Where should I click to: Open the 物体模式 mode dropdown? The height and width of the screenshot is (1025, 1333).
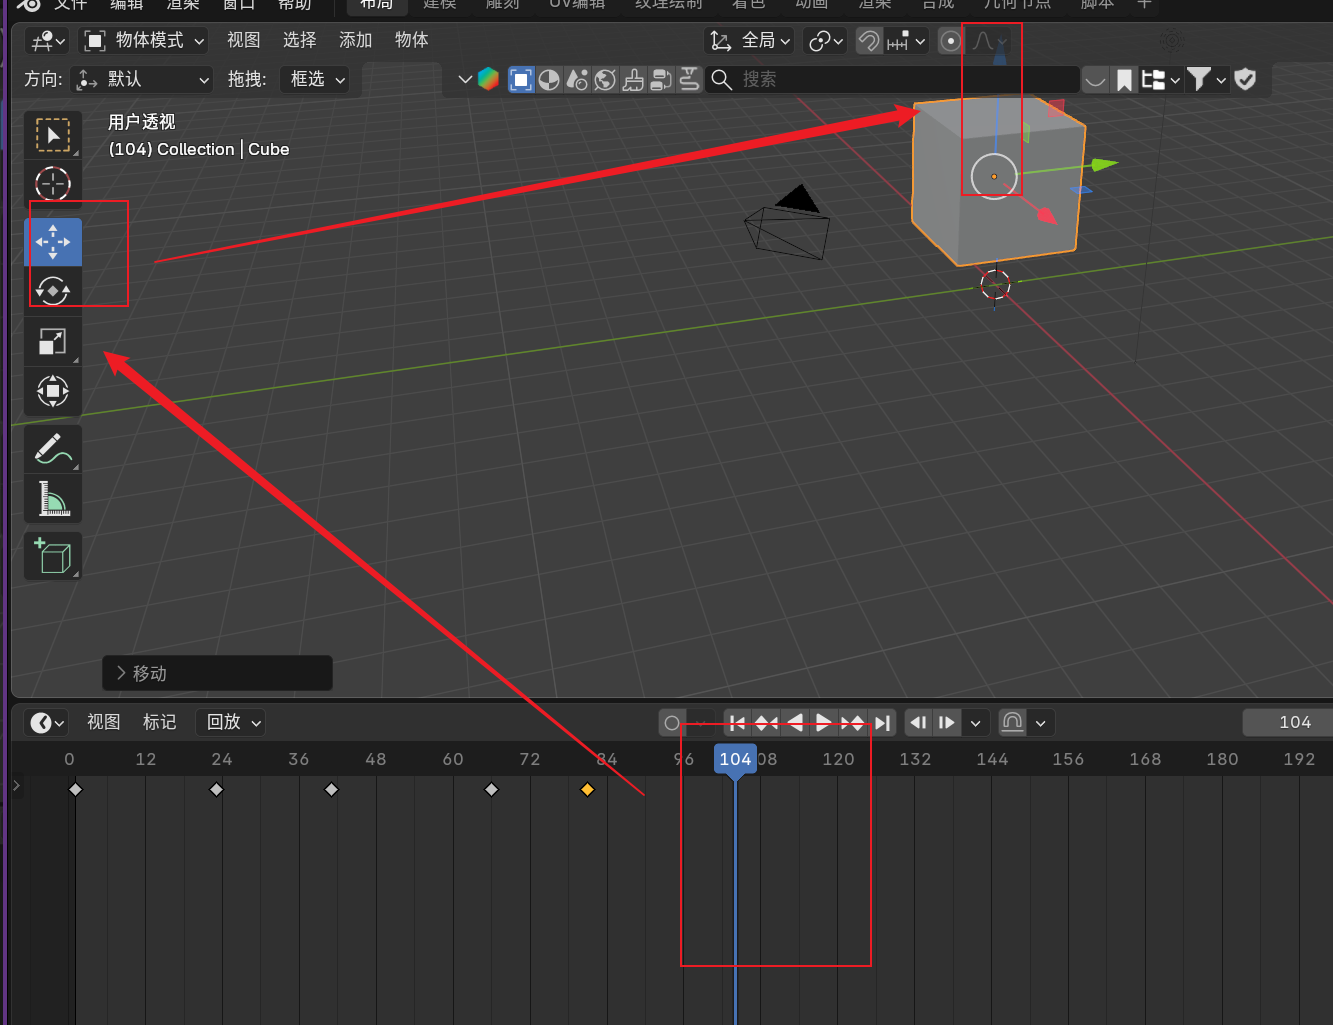pyautogui.click(x=145, y=41)
